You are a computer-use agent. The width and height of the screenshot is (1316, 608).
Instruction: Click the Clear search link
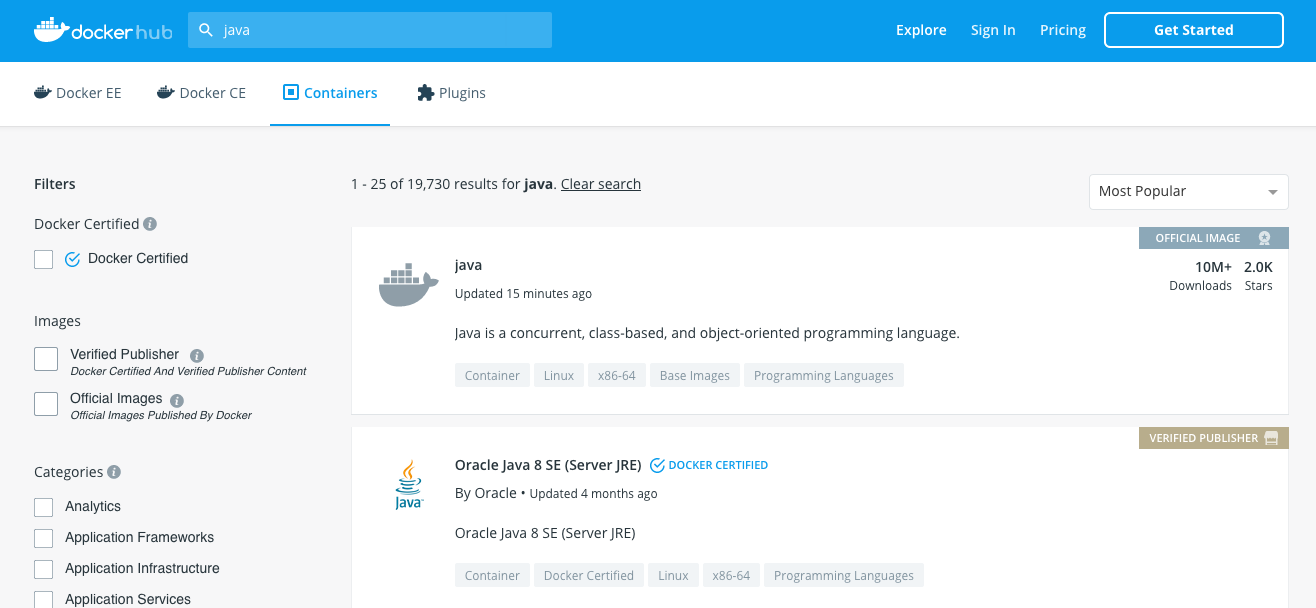(601, 184)
